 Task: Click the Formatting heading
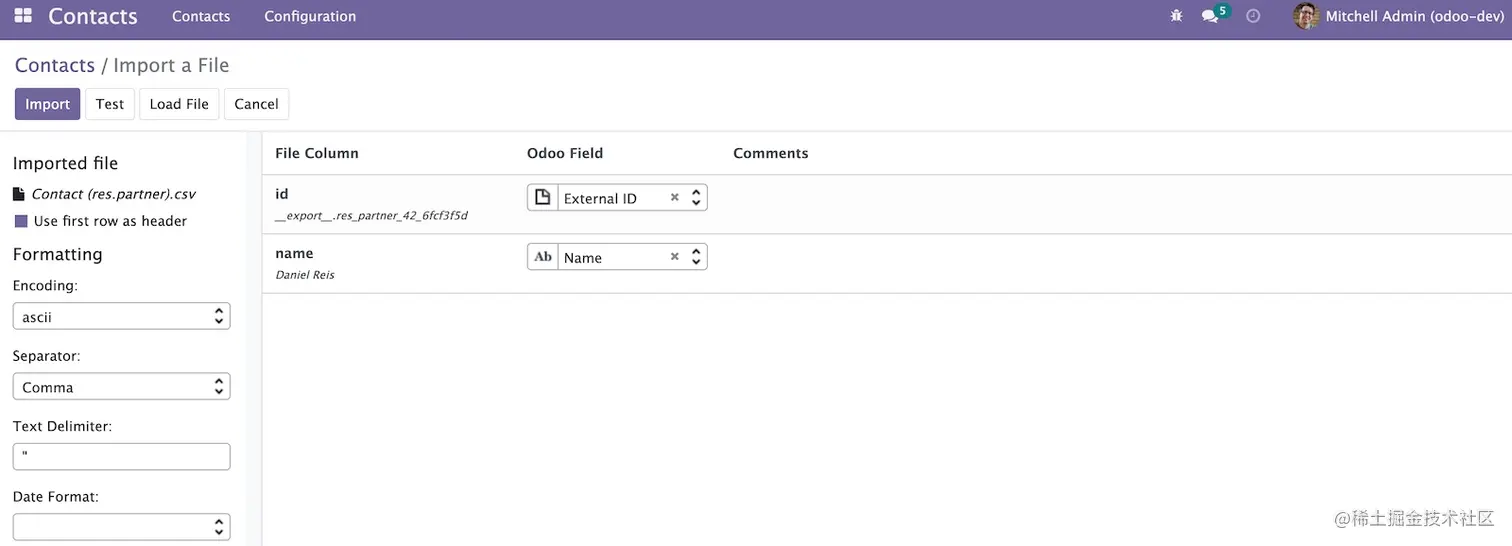(58, 254)
